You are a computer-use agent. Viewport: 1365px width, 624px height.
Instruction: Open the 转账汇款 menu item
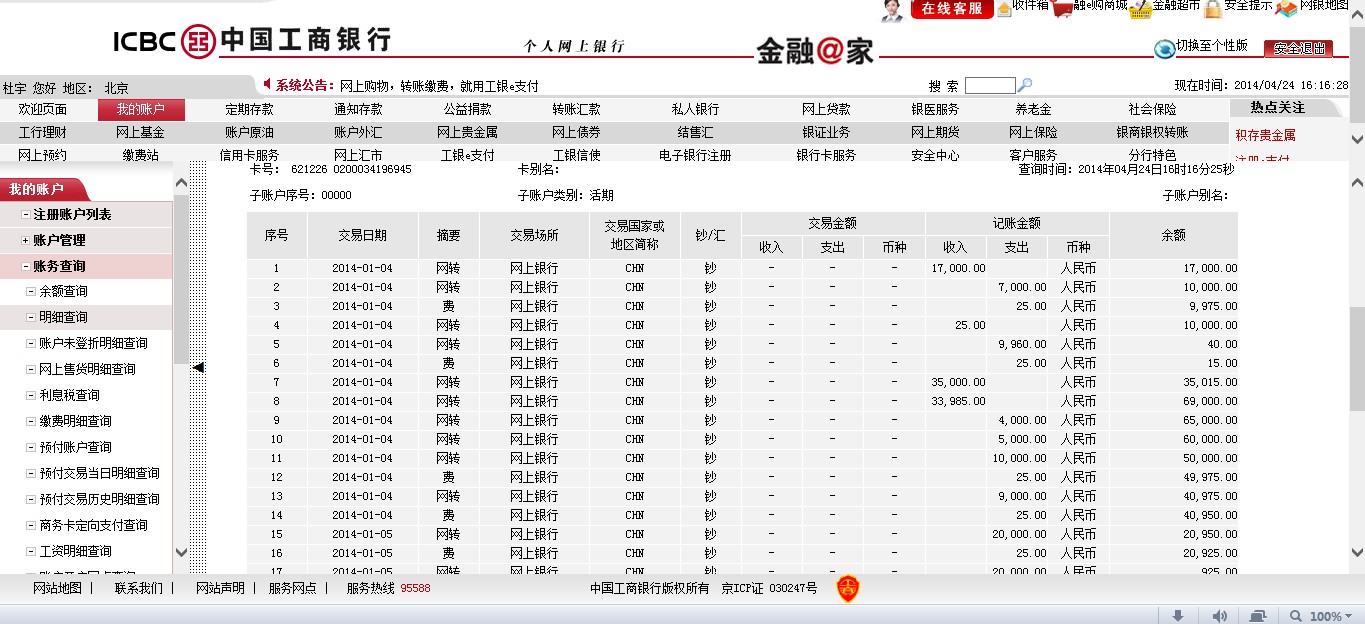point(576,109)
